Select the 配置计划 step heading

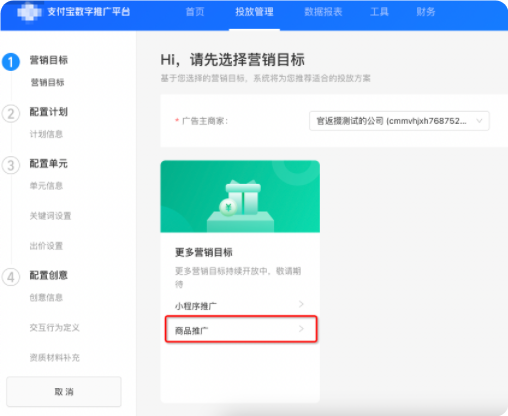(x=49, y=112)
